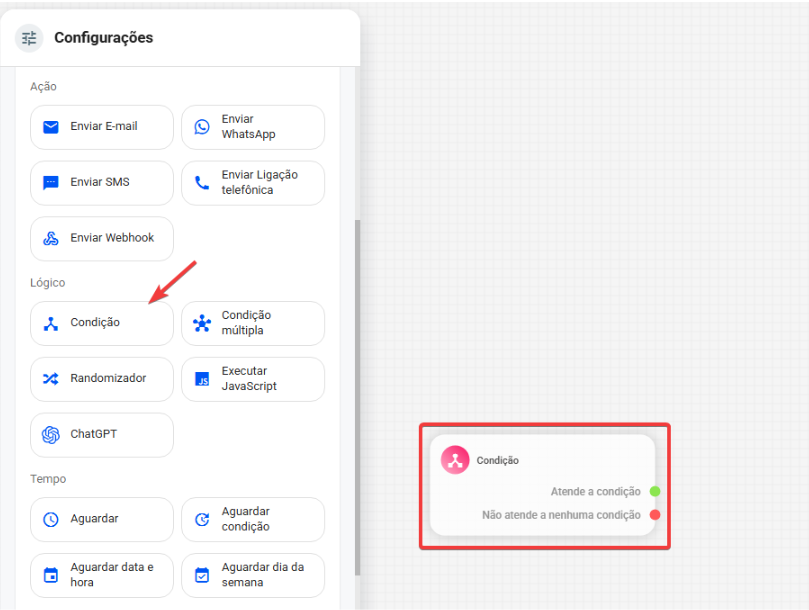Add an Enviar E-mail action
Viewport: 809px width, 610px height.
click(102, 127)
